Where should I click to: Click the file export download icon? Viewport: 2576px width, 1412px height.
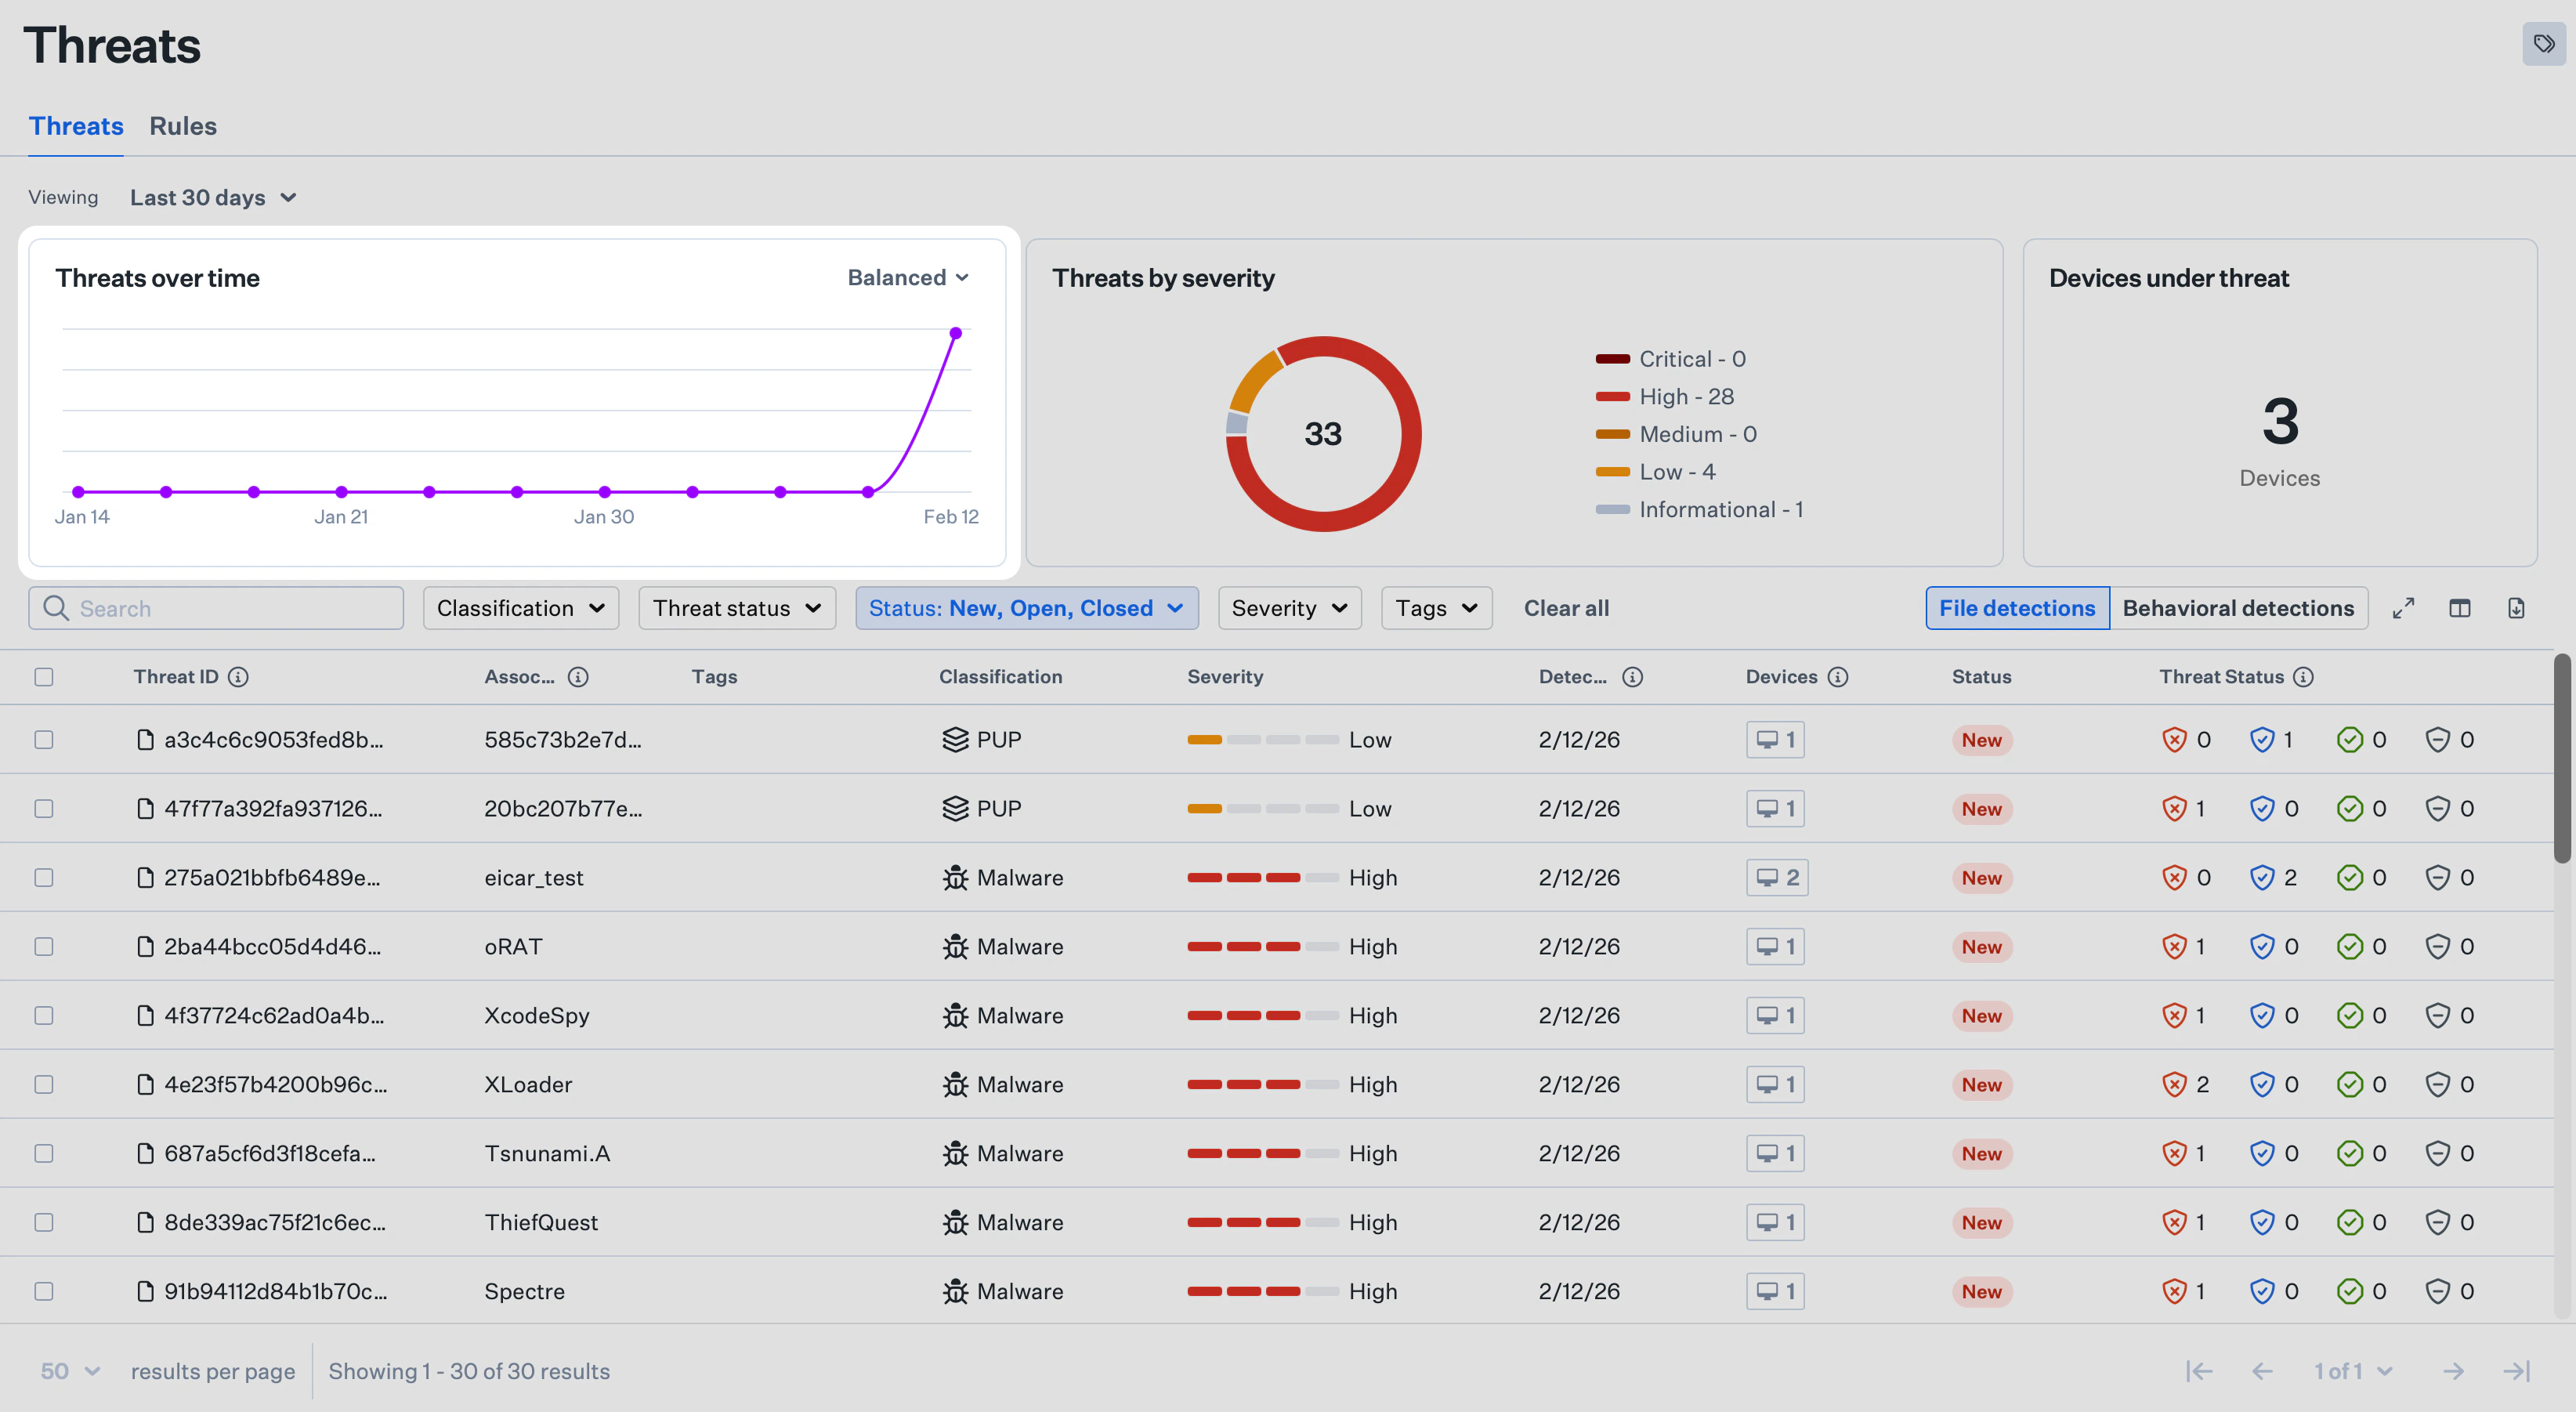click(x=2518, y=607)
